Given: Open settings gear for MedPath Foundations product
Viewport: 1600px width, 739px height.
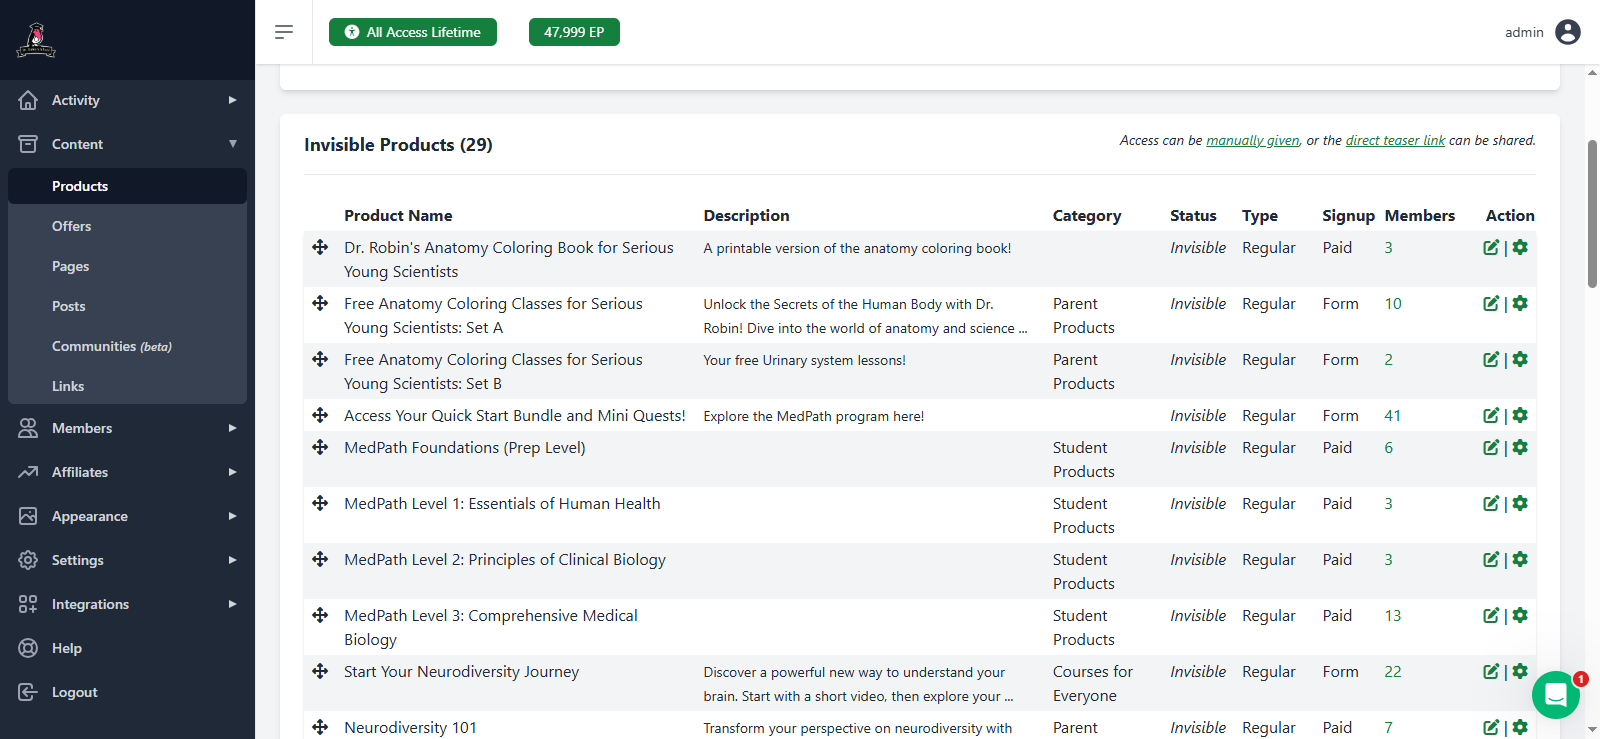Looking at the screenshot, I should pyautogui.click(x=1520, y=448).
